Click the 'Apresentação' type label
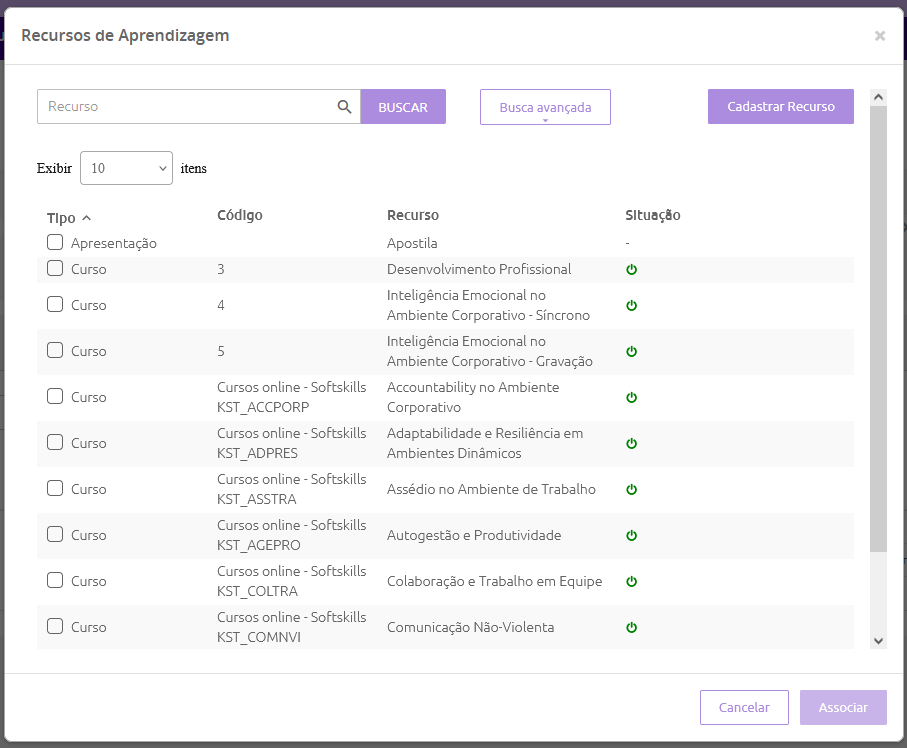This screenshot has width=907, height=748. [113, 244]
